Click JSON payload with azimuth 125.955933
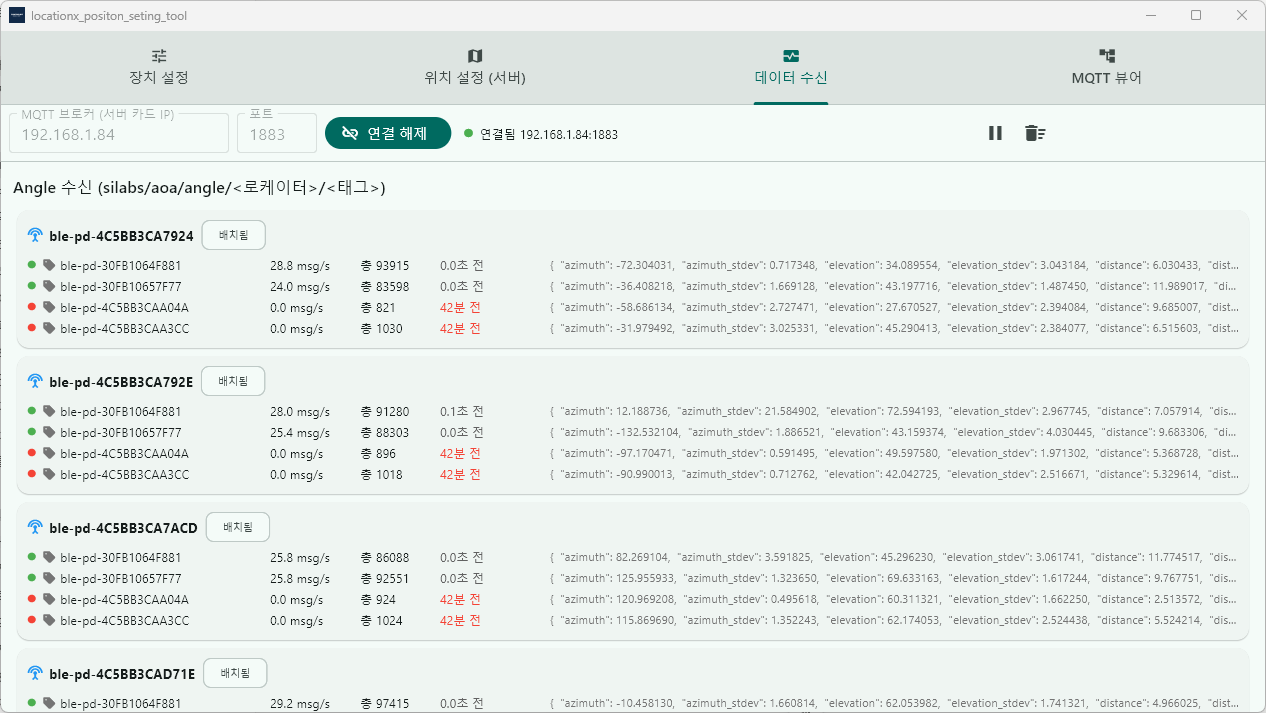This screenshot has width=1266, height=713. (x=894, y=579)
